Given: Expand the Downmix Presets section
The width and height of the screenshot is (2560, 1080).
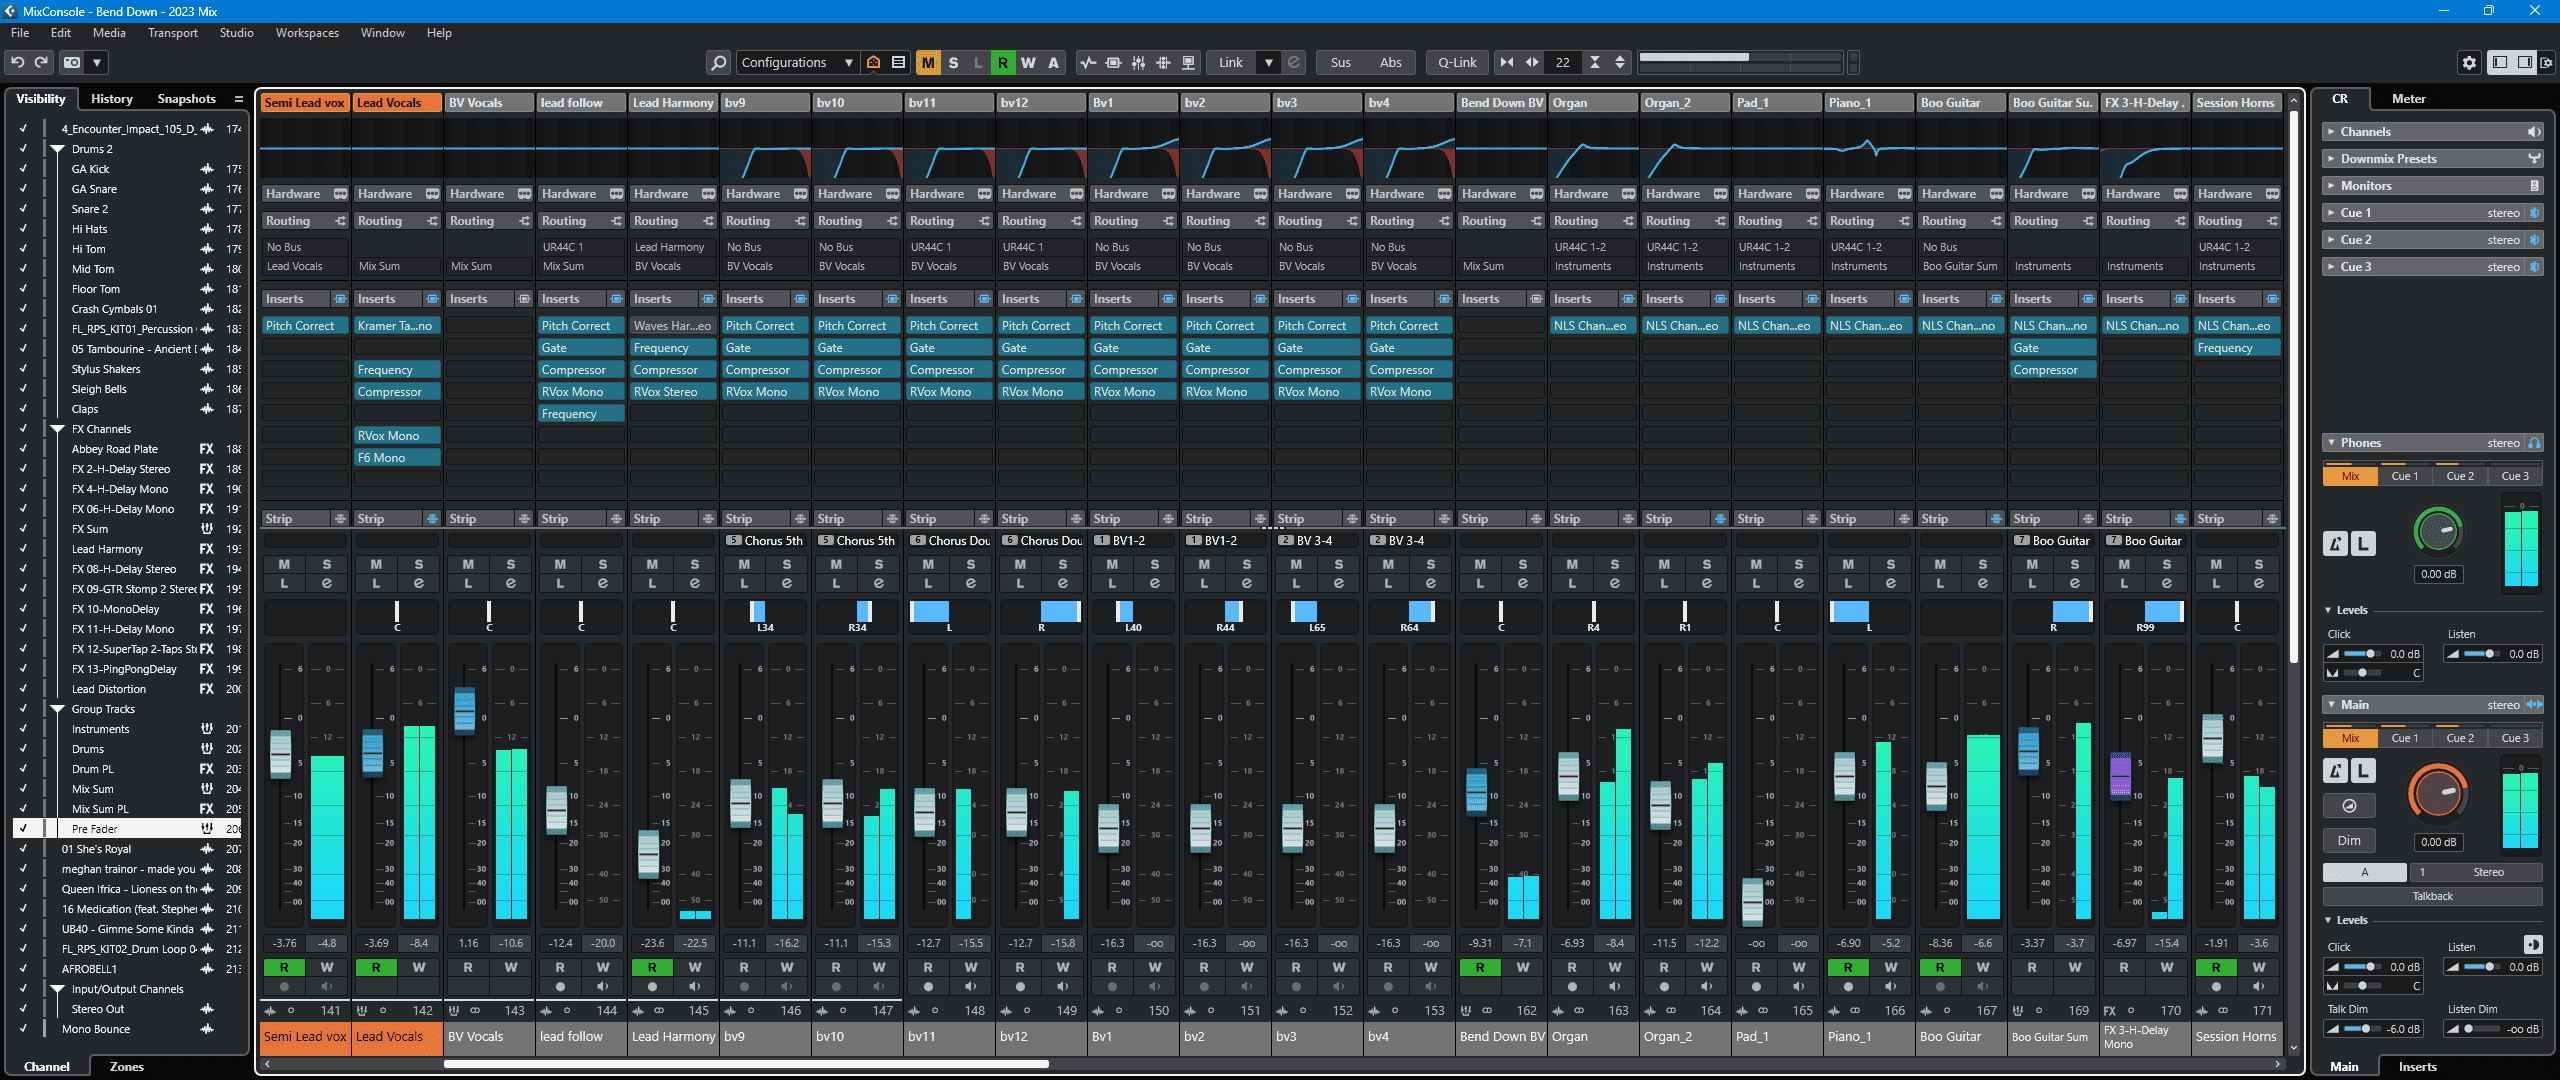Looking at the screenshot, I should pyautogui.click(x=2331, y=158).
